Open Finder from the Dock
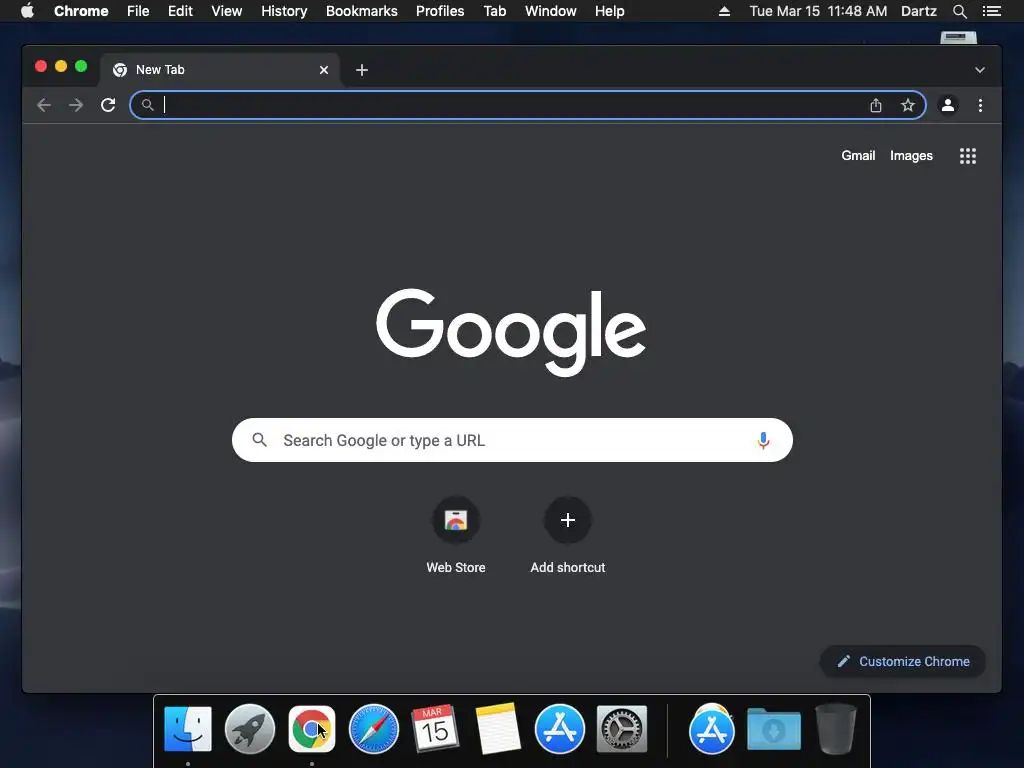Image resolution: width=1024 pixels, height=768 pixels. [187, 729]
